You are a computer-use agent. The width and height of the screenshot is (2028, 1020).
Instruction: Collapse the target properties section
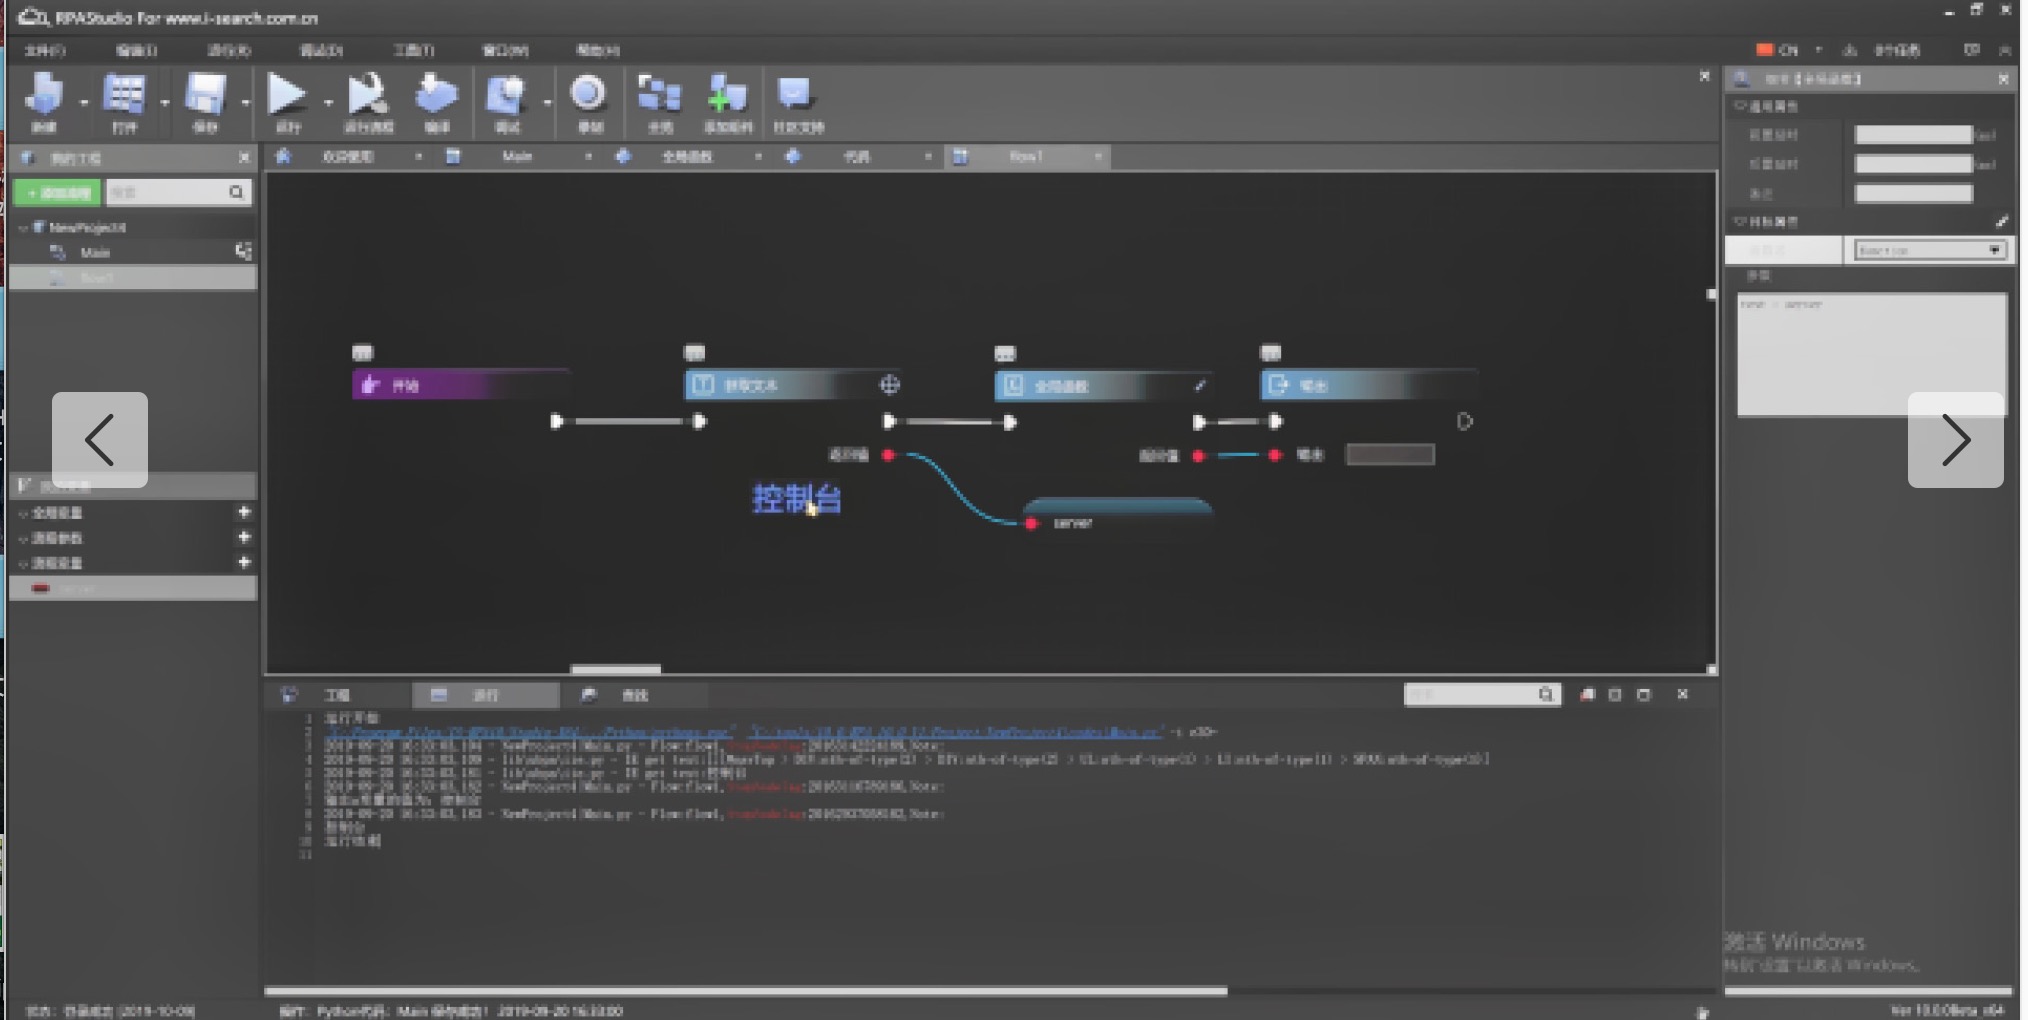click(1740, 221)
